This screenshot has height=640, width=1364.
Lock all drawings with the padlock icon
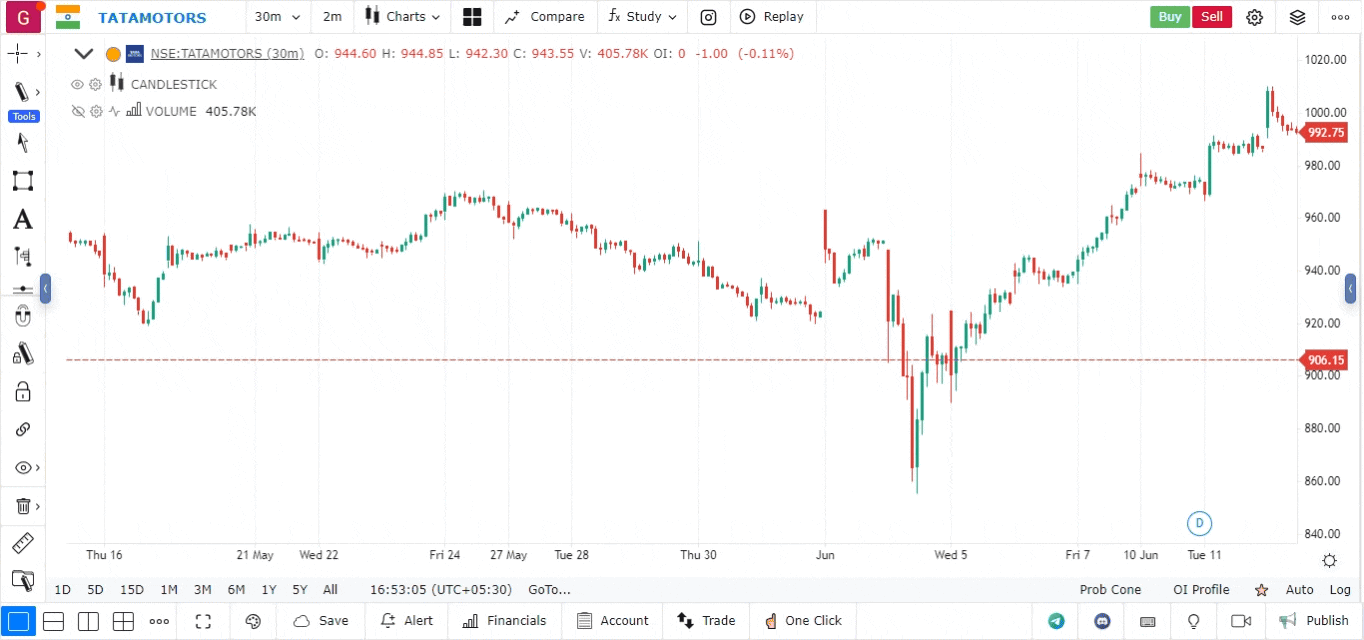[22, 391]
